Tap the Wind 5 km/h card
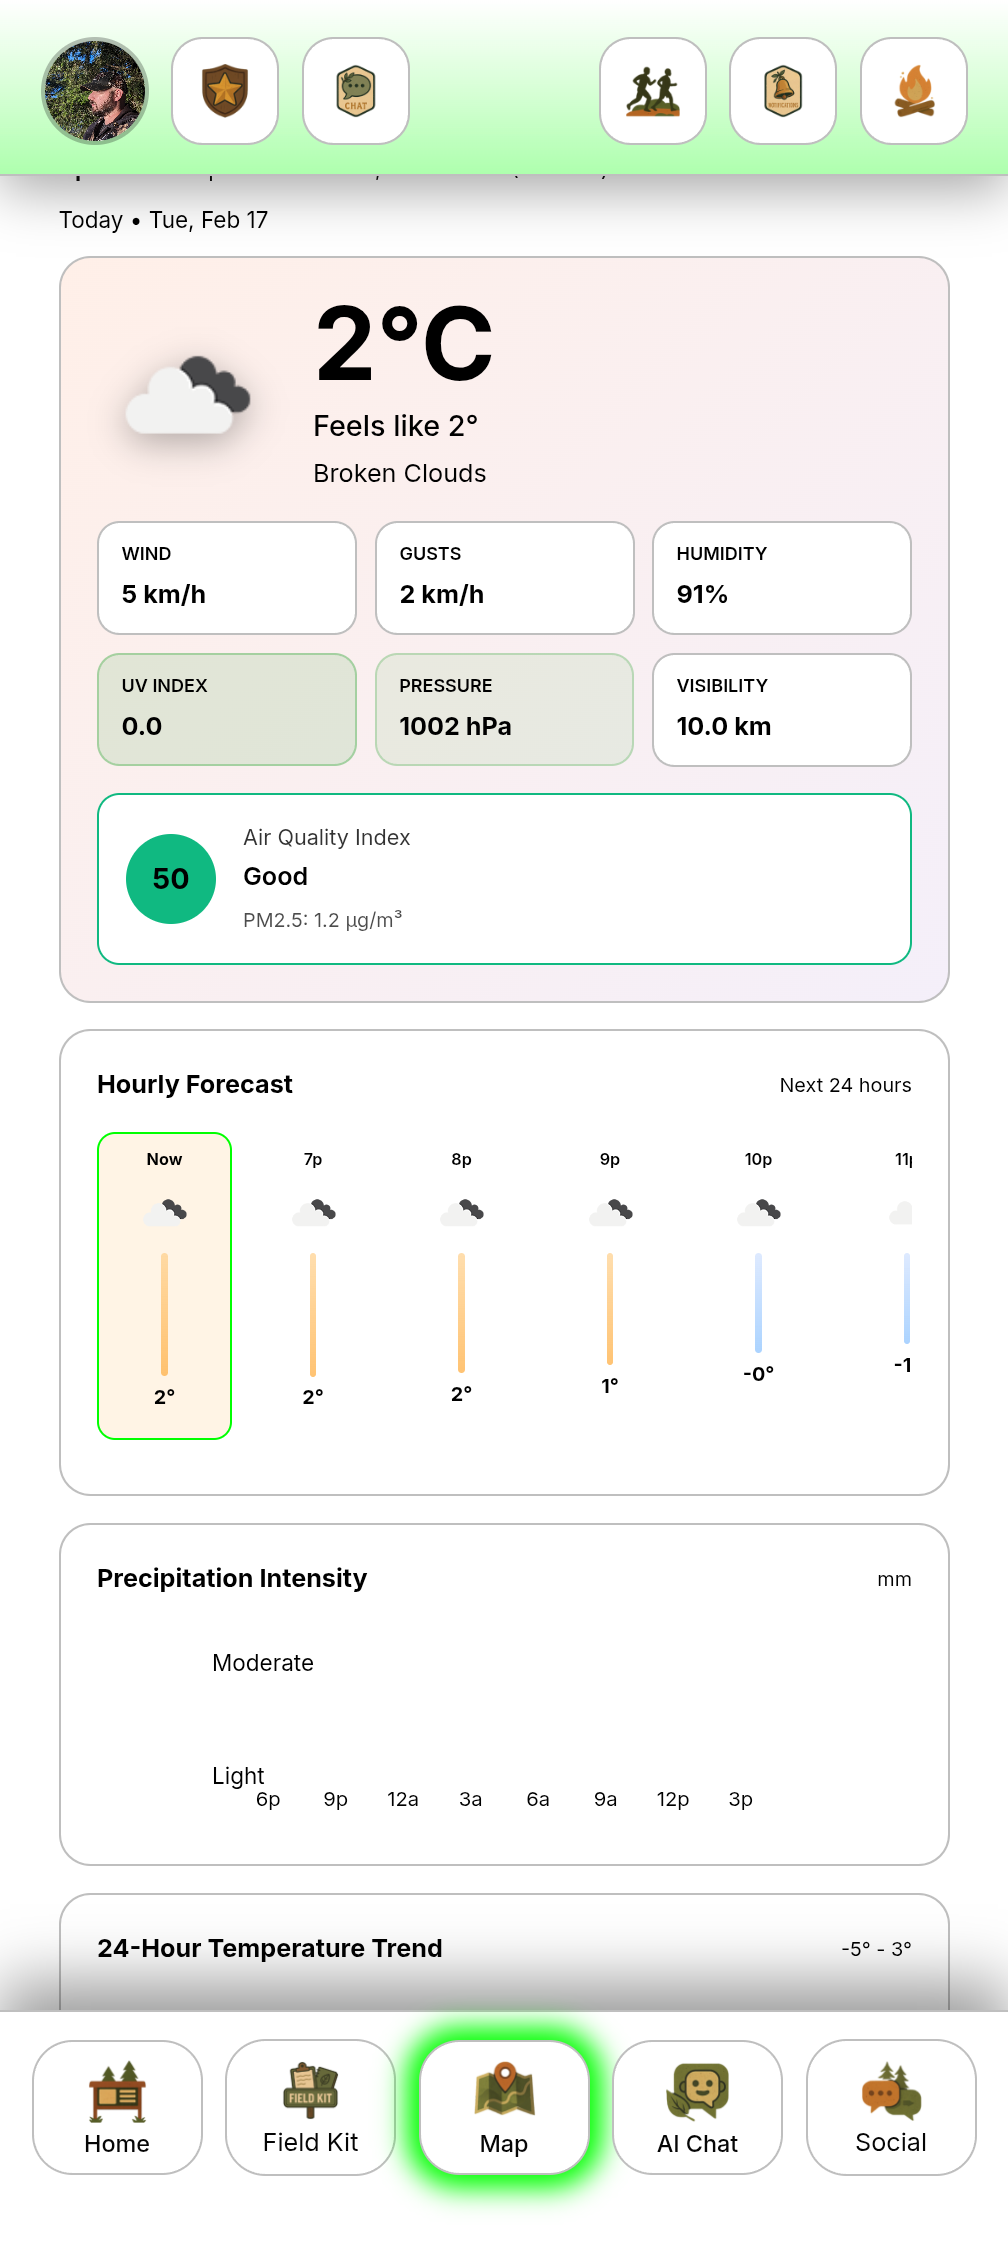The image size is (1008, 2244). [x=227, y=578]
